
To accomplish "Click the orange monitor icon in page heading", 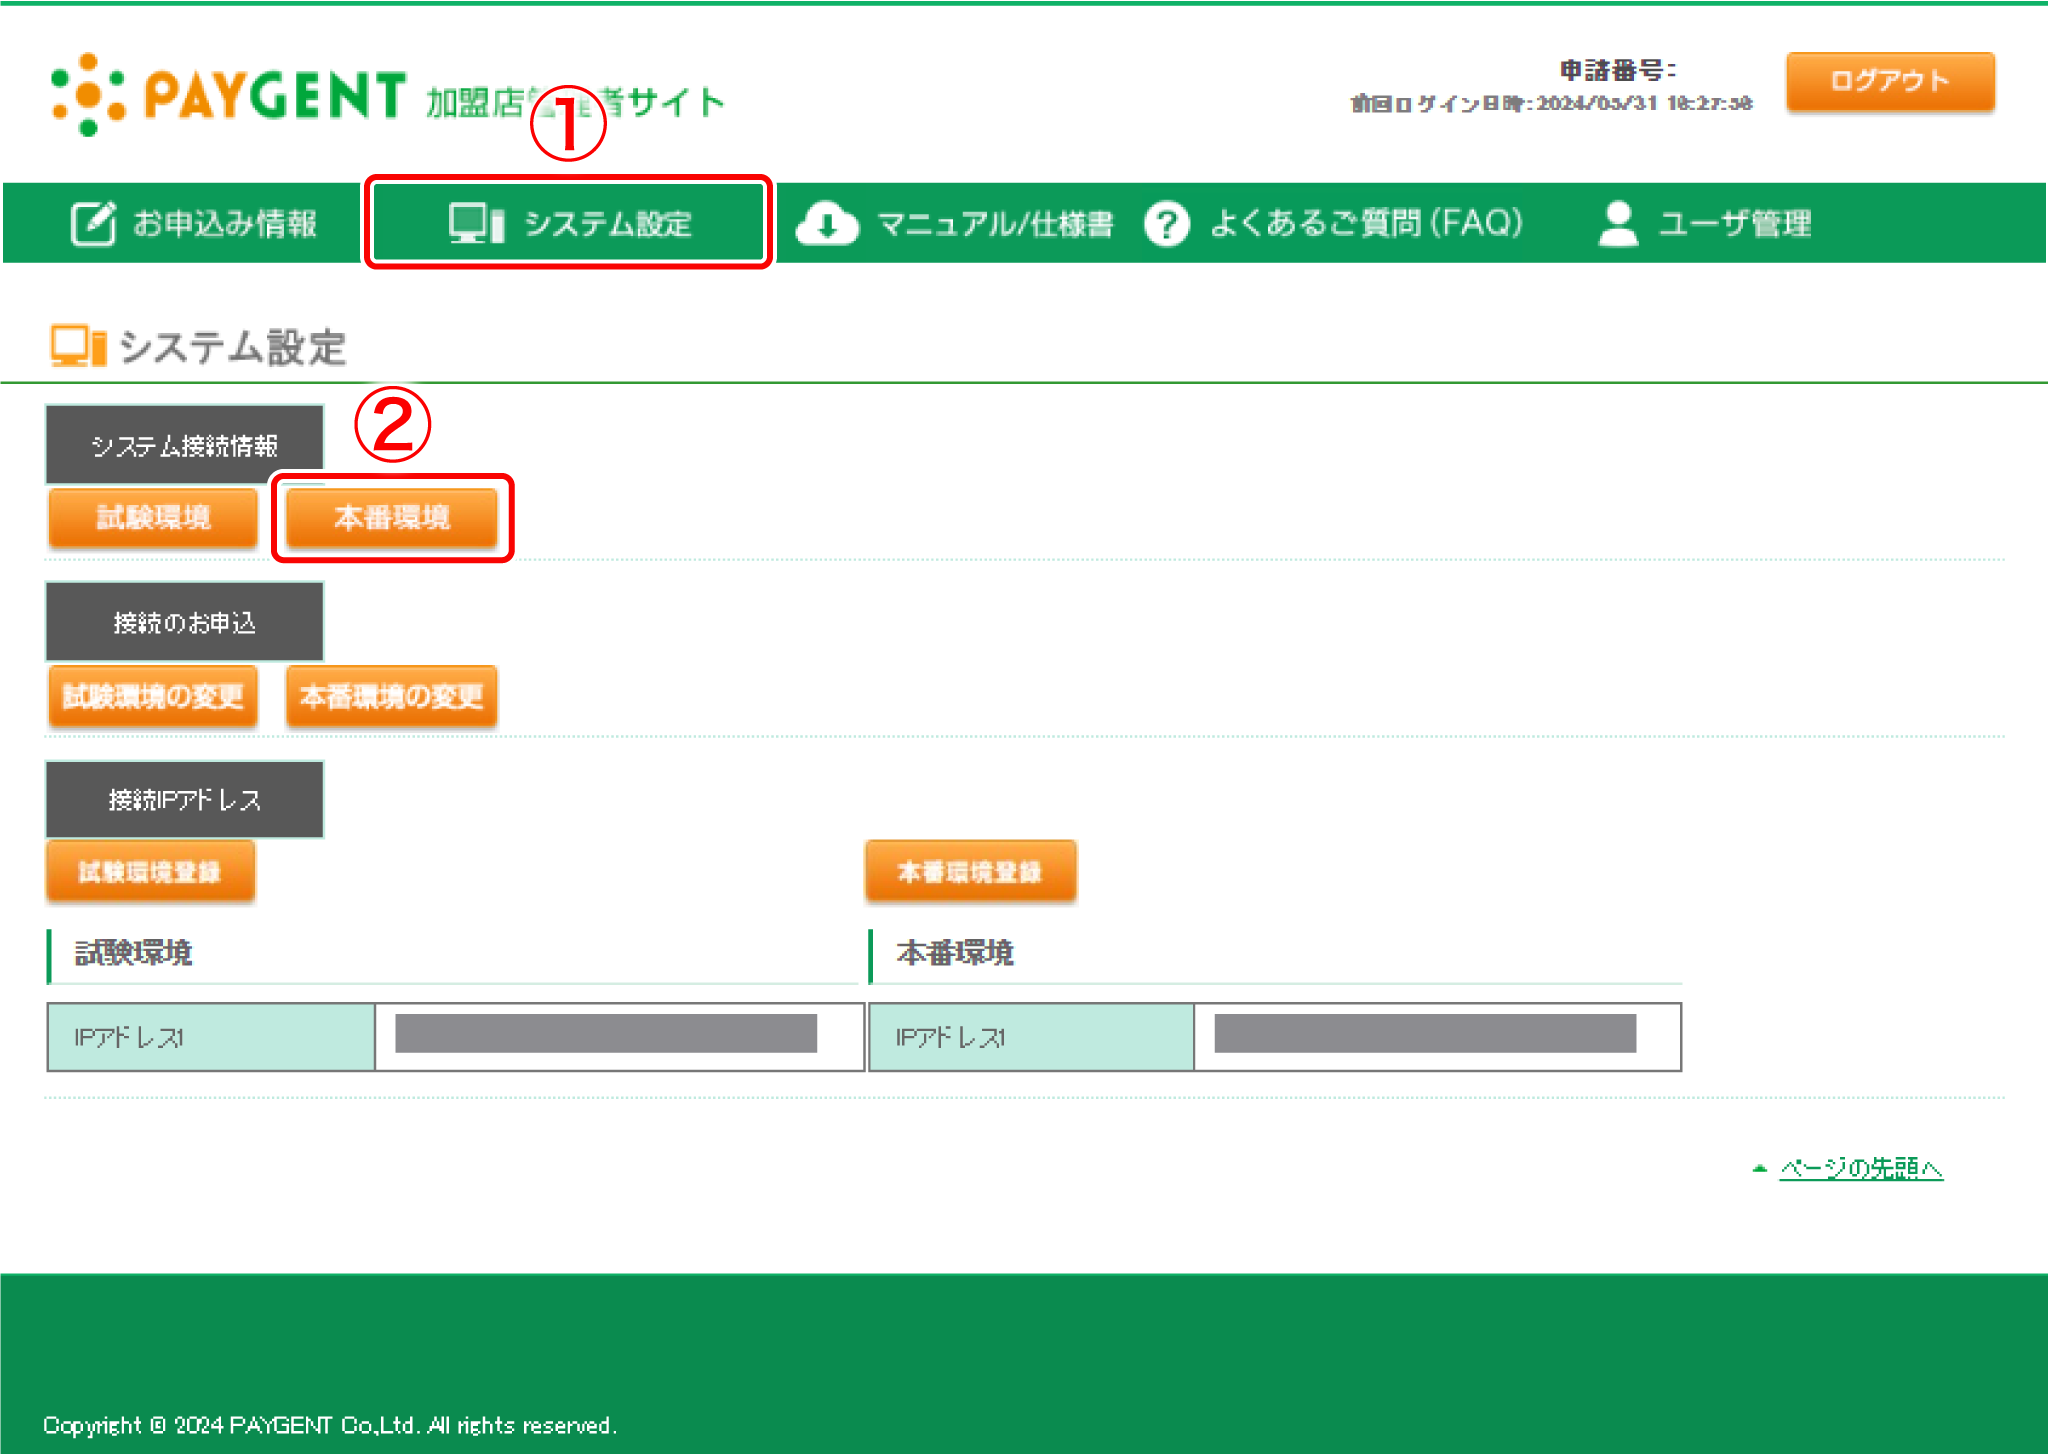I will 78,347.
